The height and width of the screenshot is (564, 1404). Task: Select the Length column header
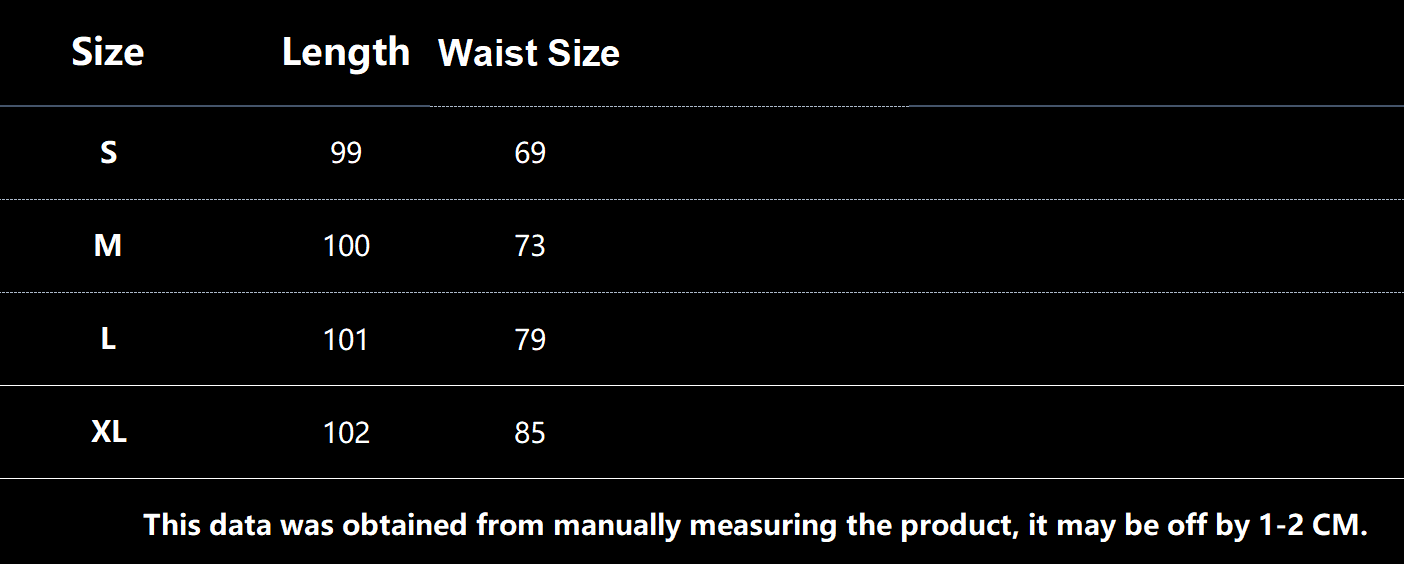coord(346,52)
